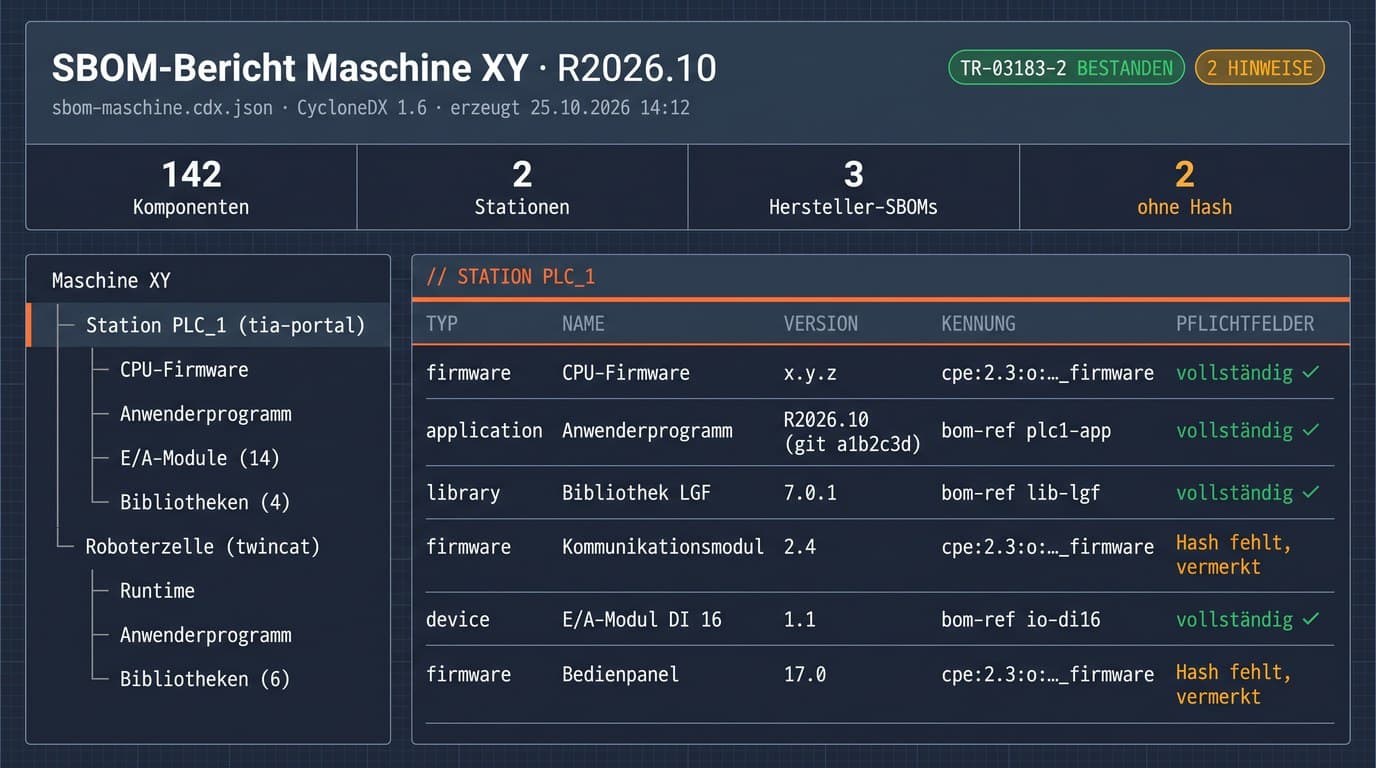The image size is (1376, 768).
Task: Click the TR-03183-2 BESTANDEN badge
Action: coord(1066,68)
